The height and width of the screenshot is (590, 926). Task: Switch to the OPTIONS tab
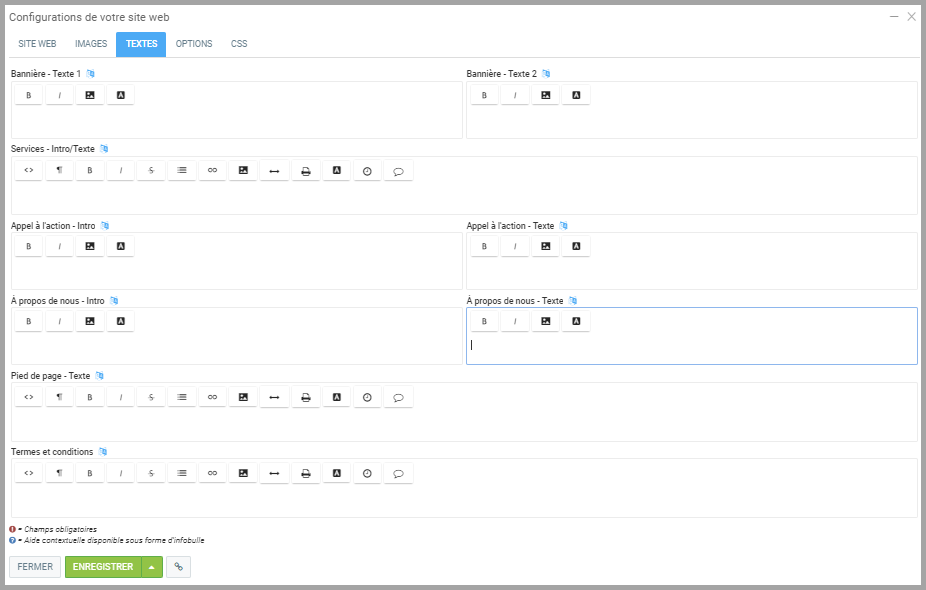[x=194, y=44]
